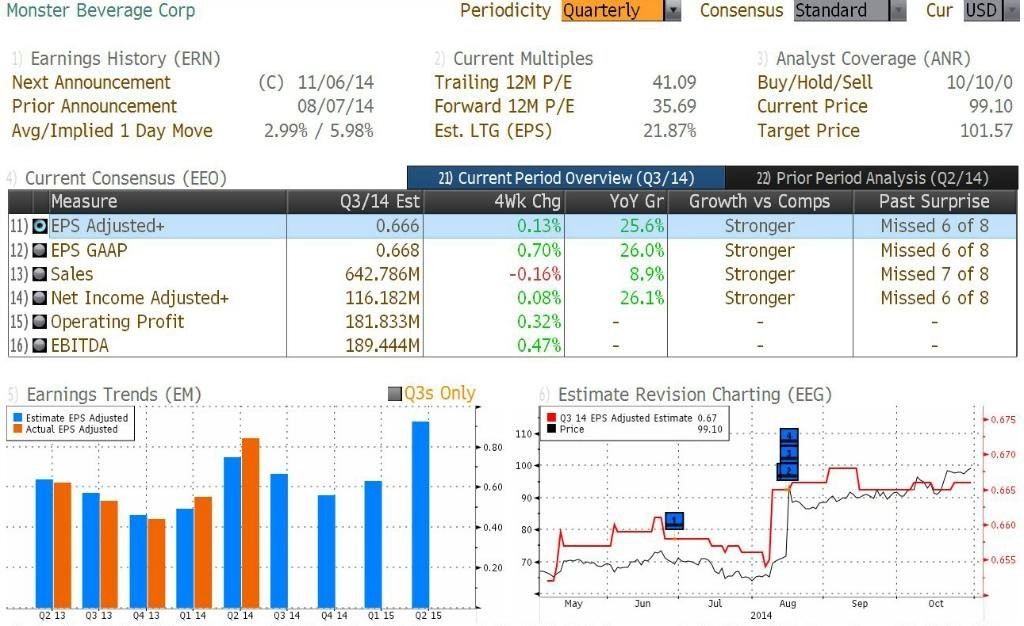Click Prior Announcement date 08/07/14

point(336,106)
